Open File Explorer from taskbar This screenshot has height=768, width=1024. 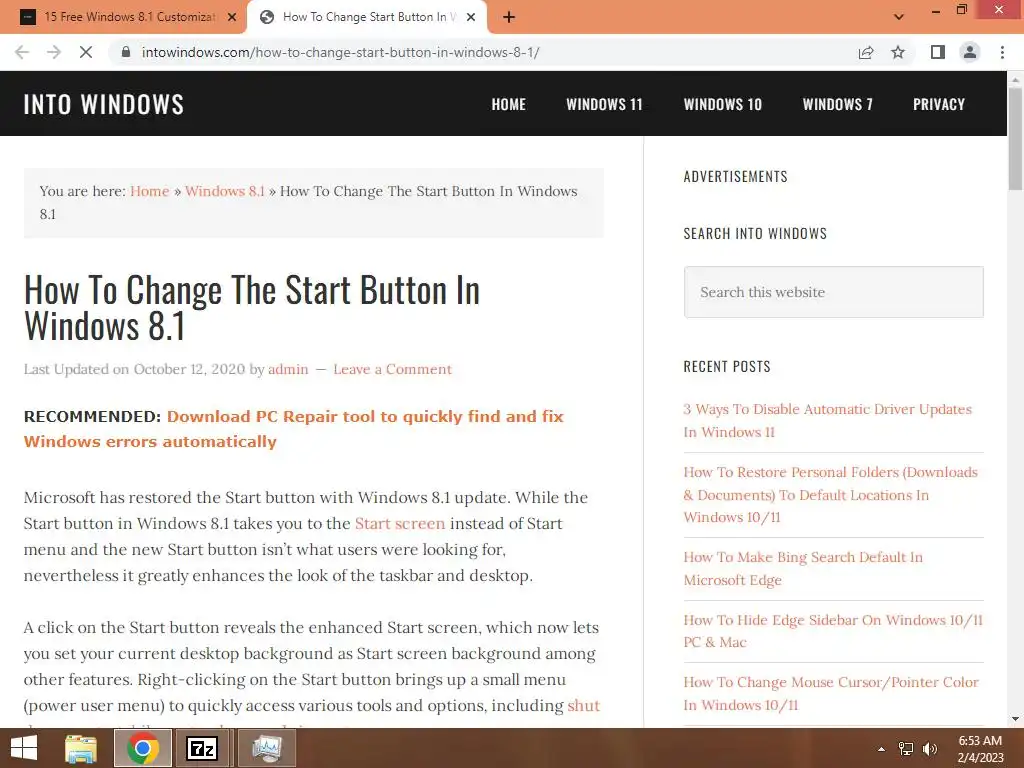[81, 748]
